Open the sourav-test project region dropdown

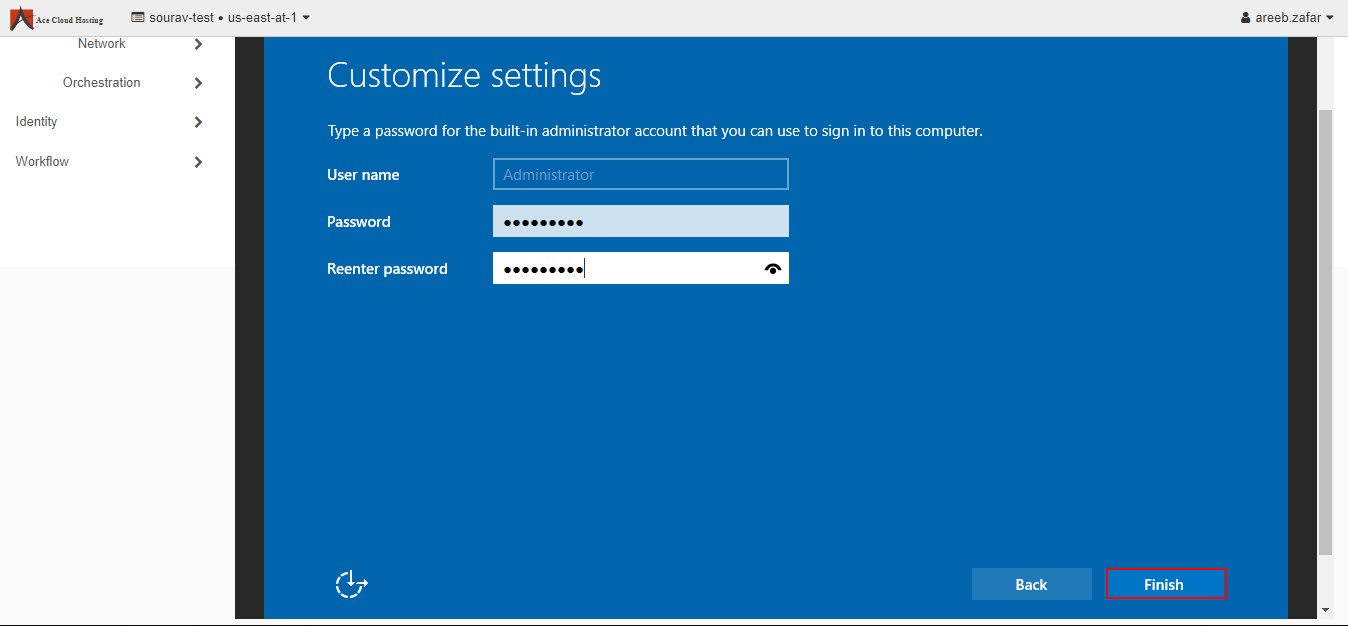point(220,17)
